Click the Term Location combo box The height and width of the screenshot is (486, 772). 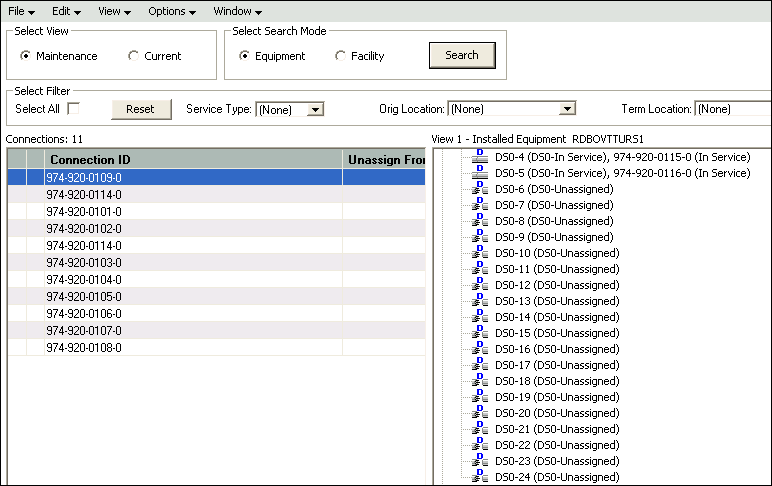[733, 109]
